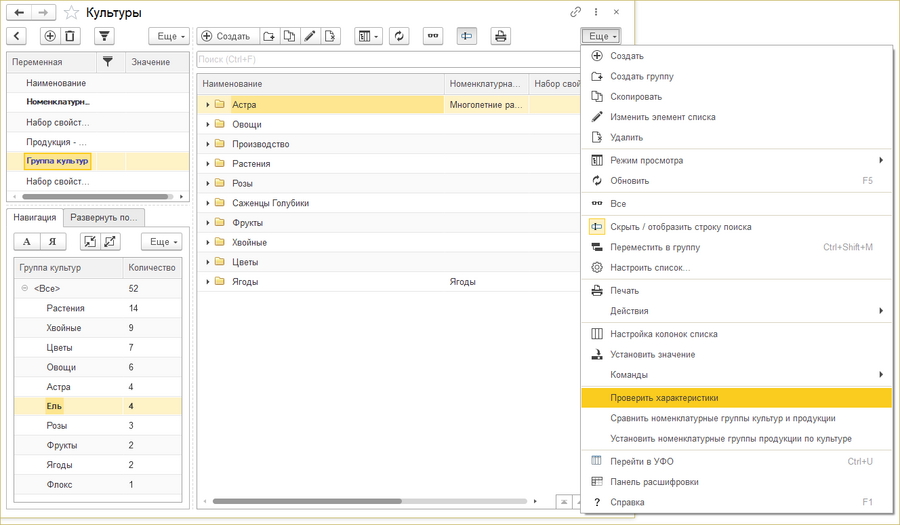Toggle the search bar visibility toolbar button
The image size is (900, 525).
466,36
